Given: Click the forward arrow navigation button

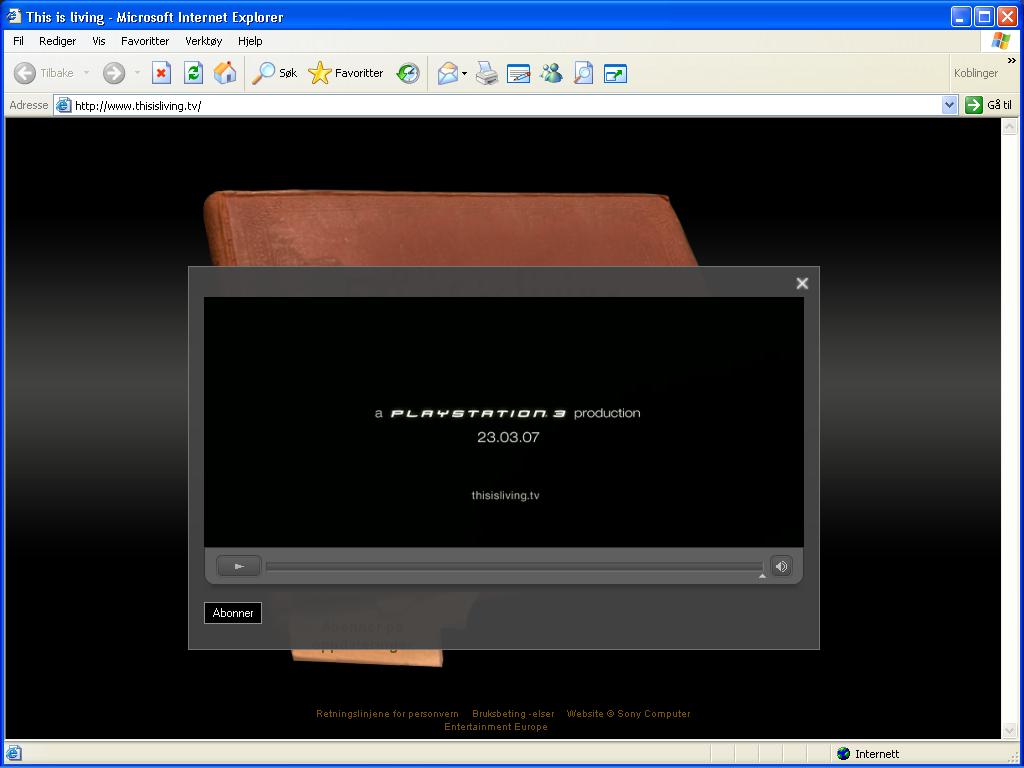Looking at the screenshot, I should [x=114, y=73].
